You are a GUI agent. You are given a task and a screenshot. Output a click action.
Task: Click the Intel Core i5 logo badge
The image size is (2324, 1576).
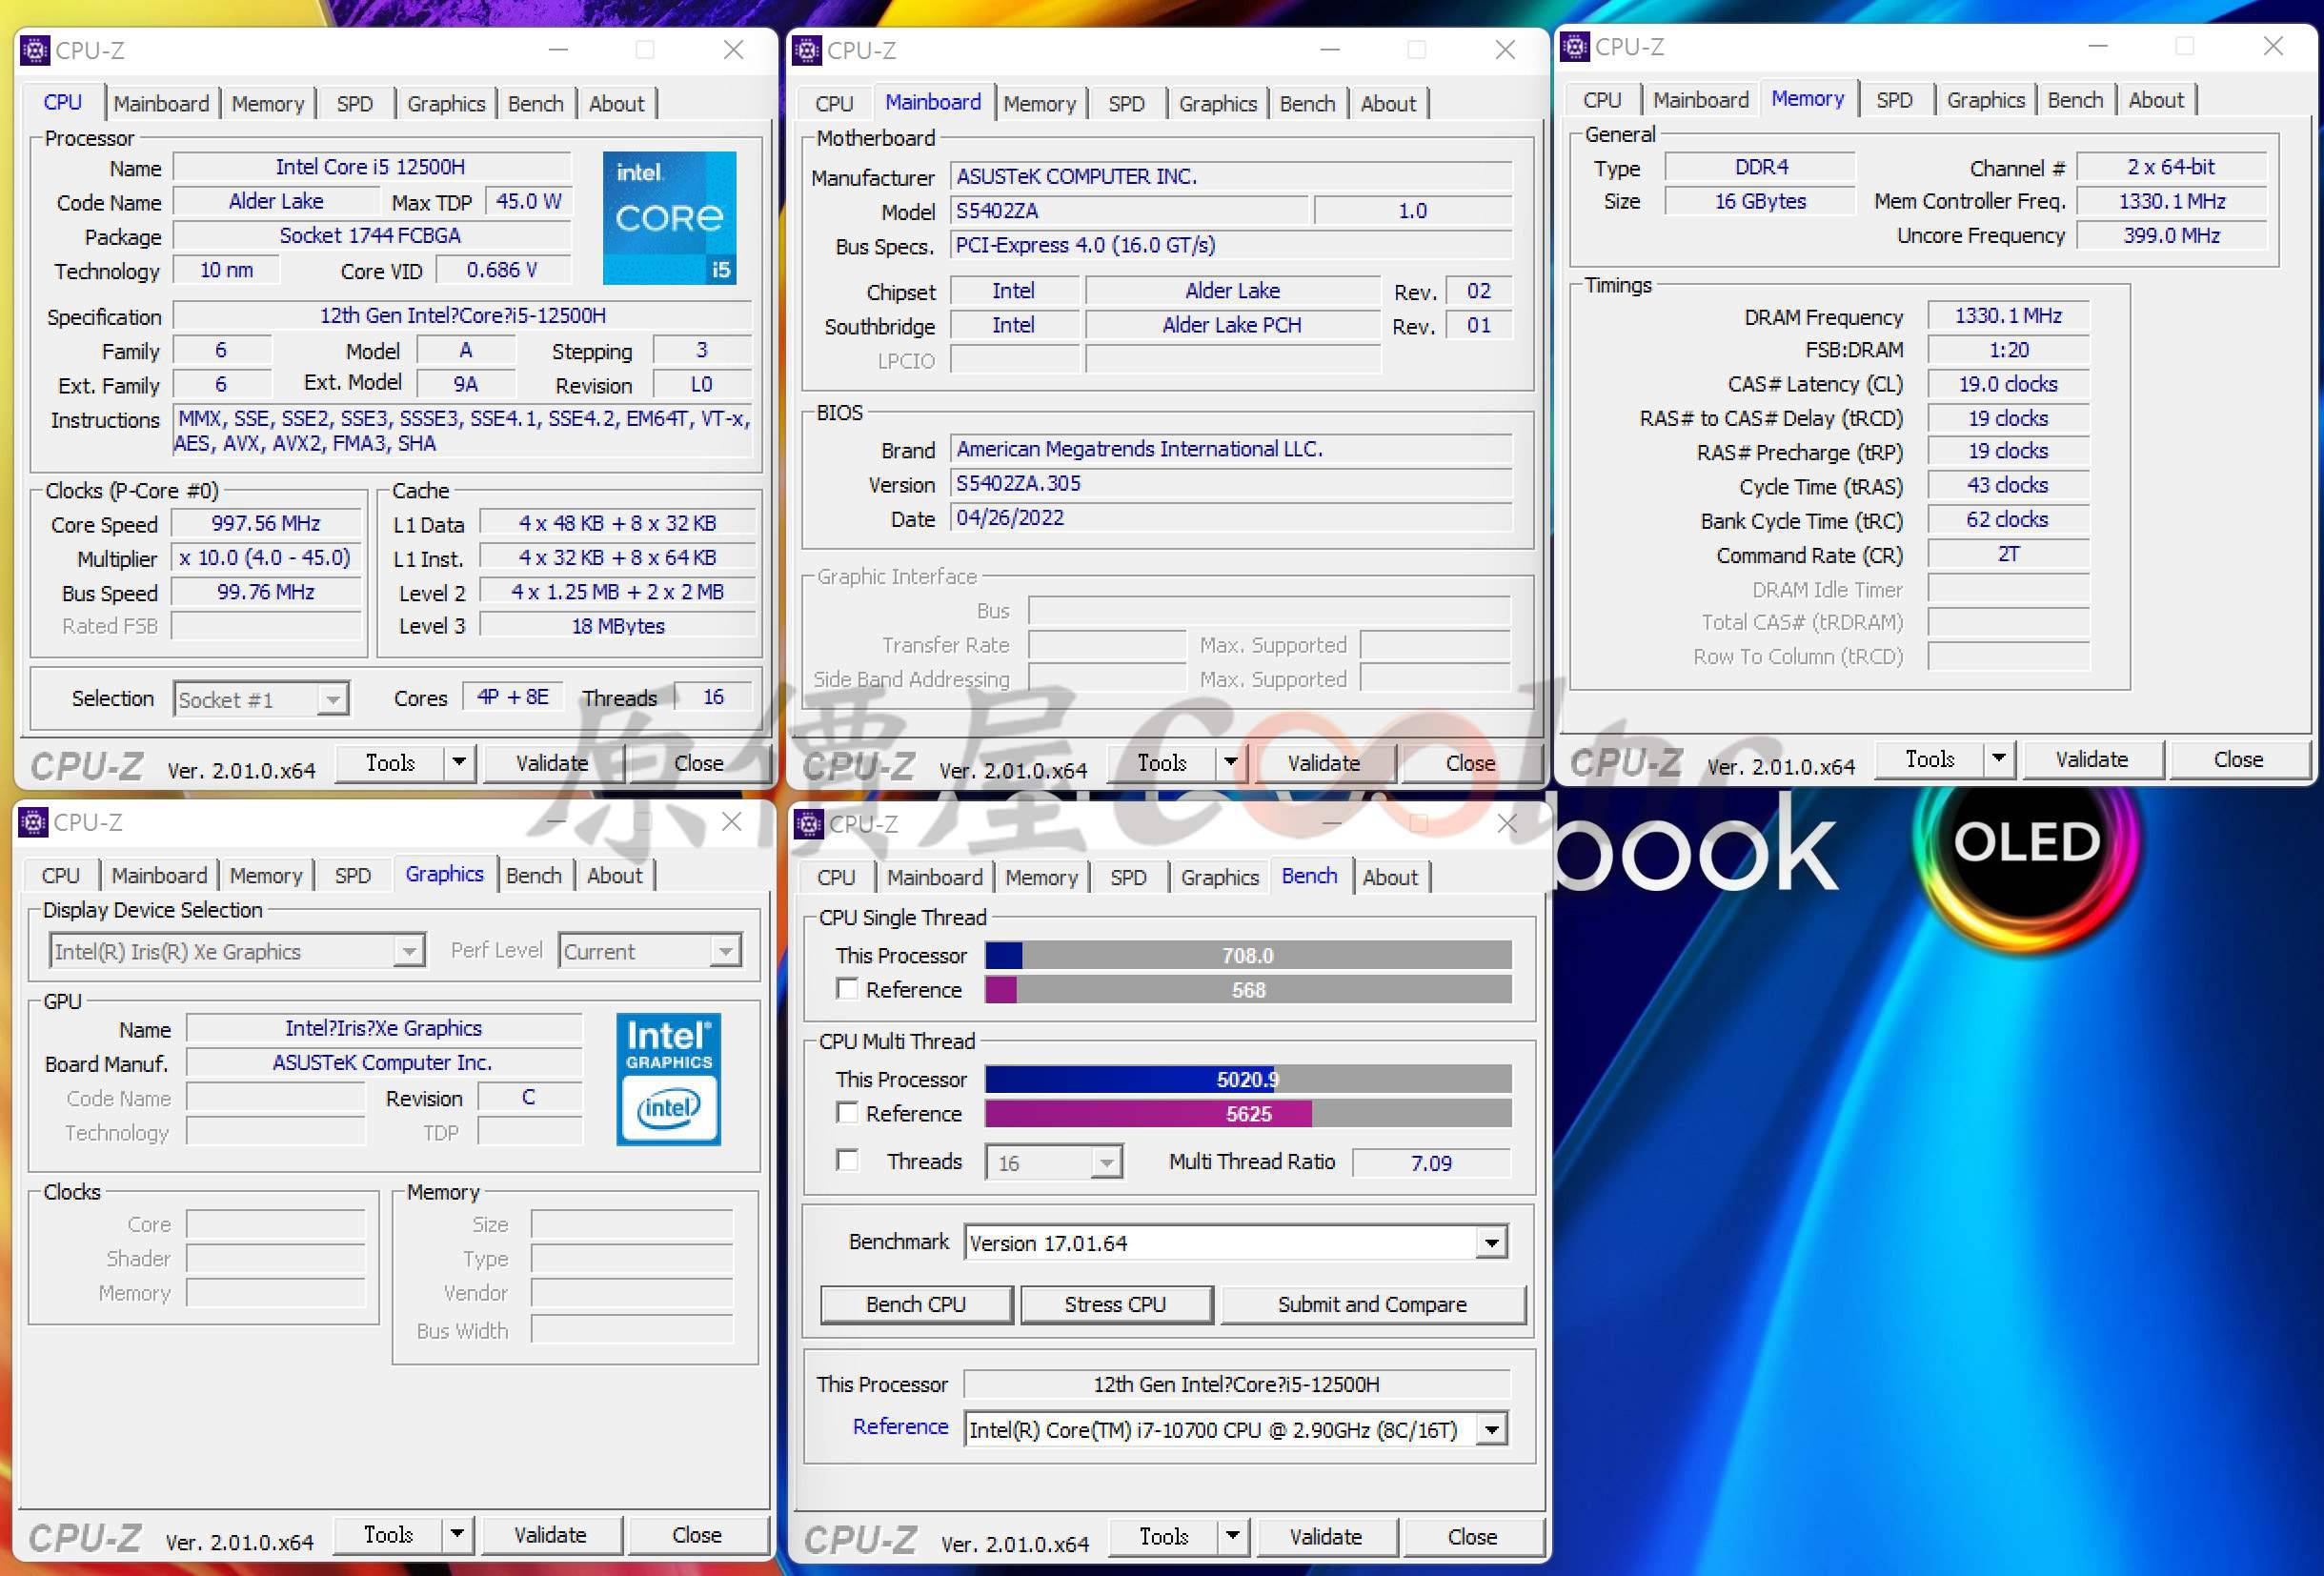tap(669, 218)
